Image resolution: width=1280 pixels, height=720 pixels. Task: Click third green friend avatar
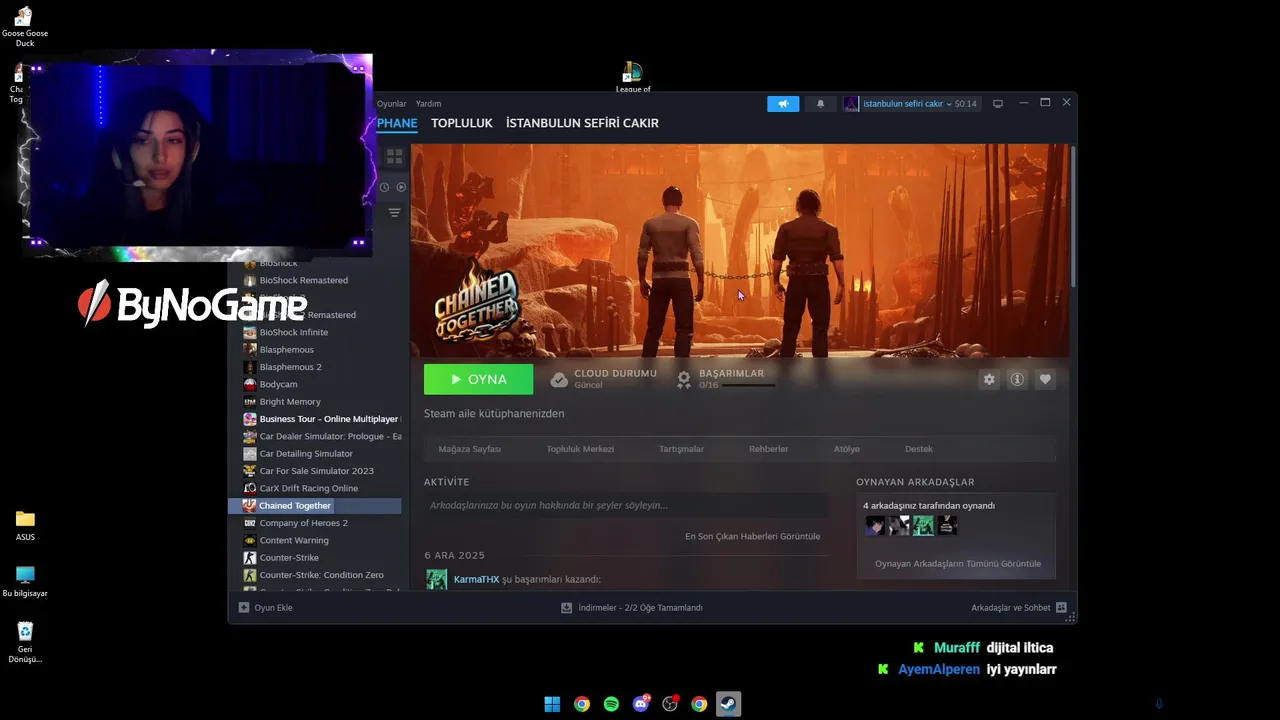(x=923, y=525)
